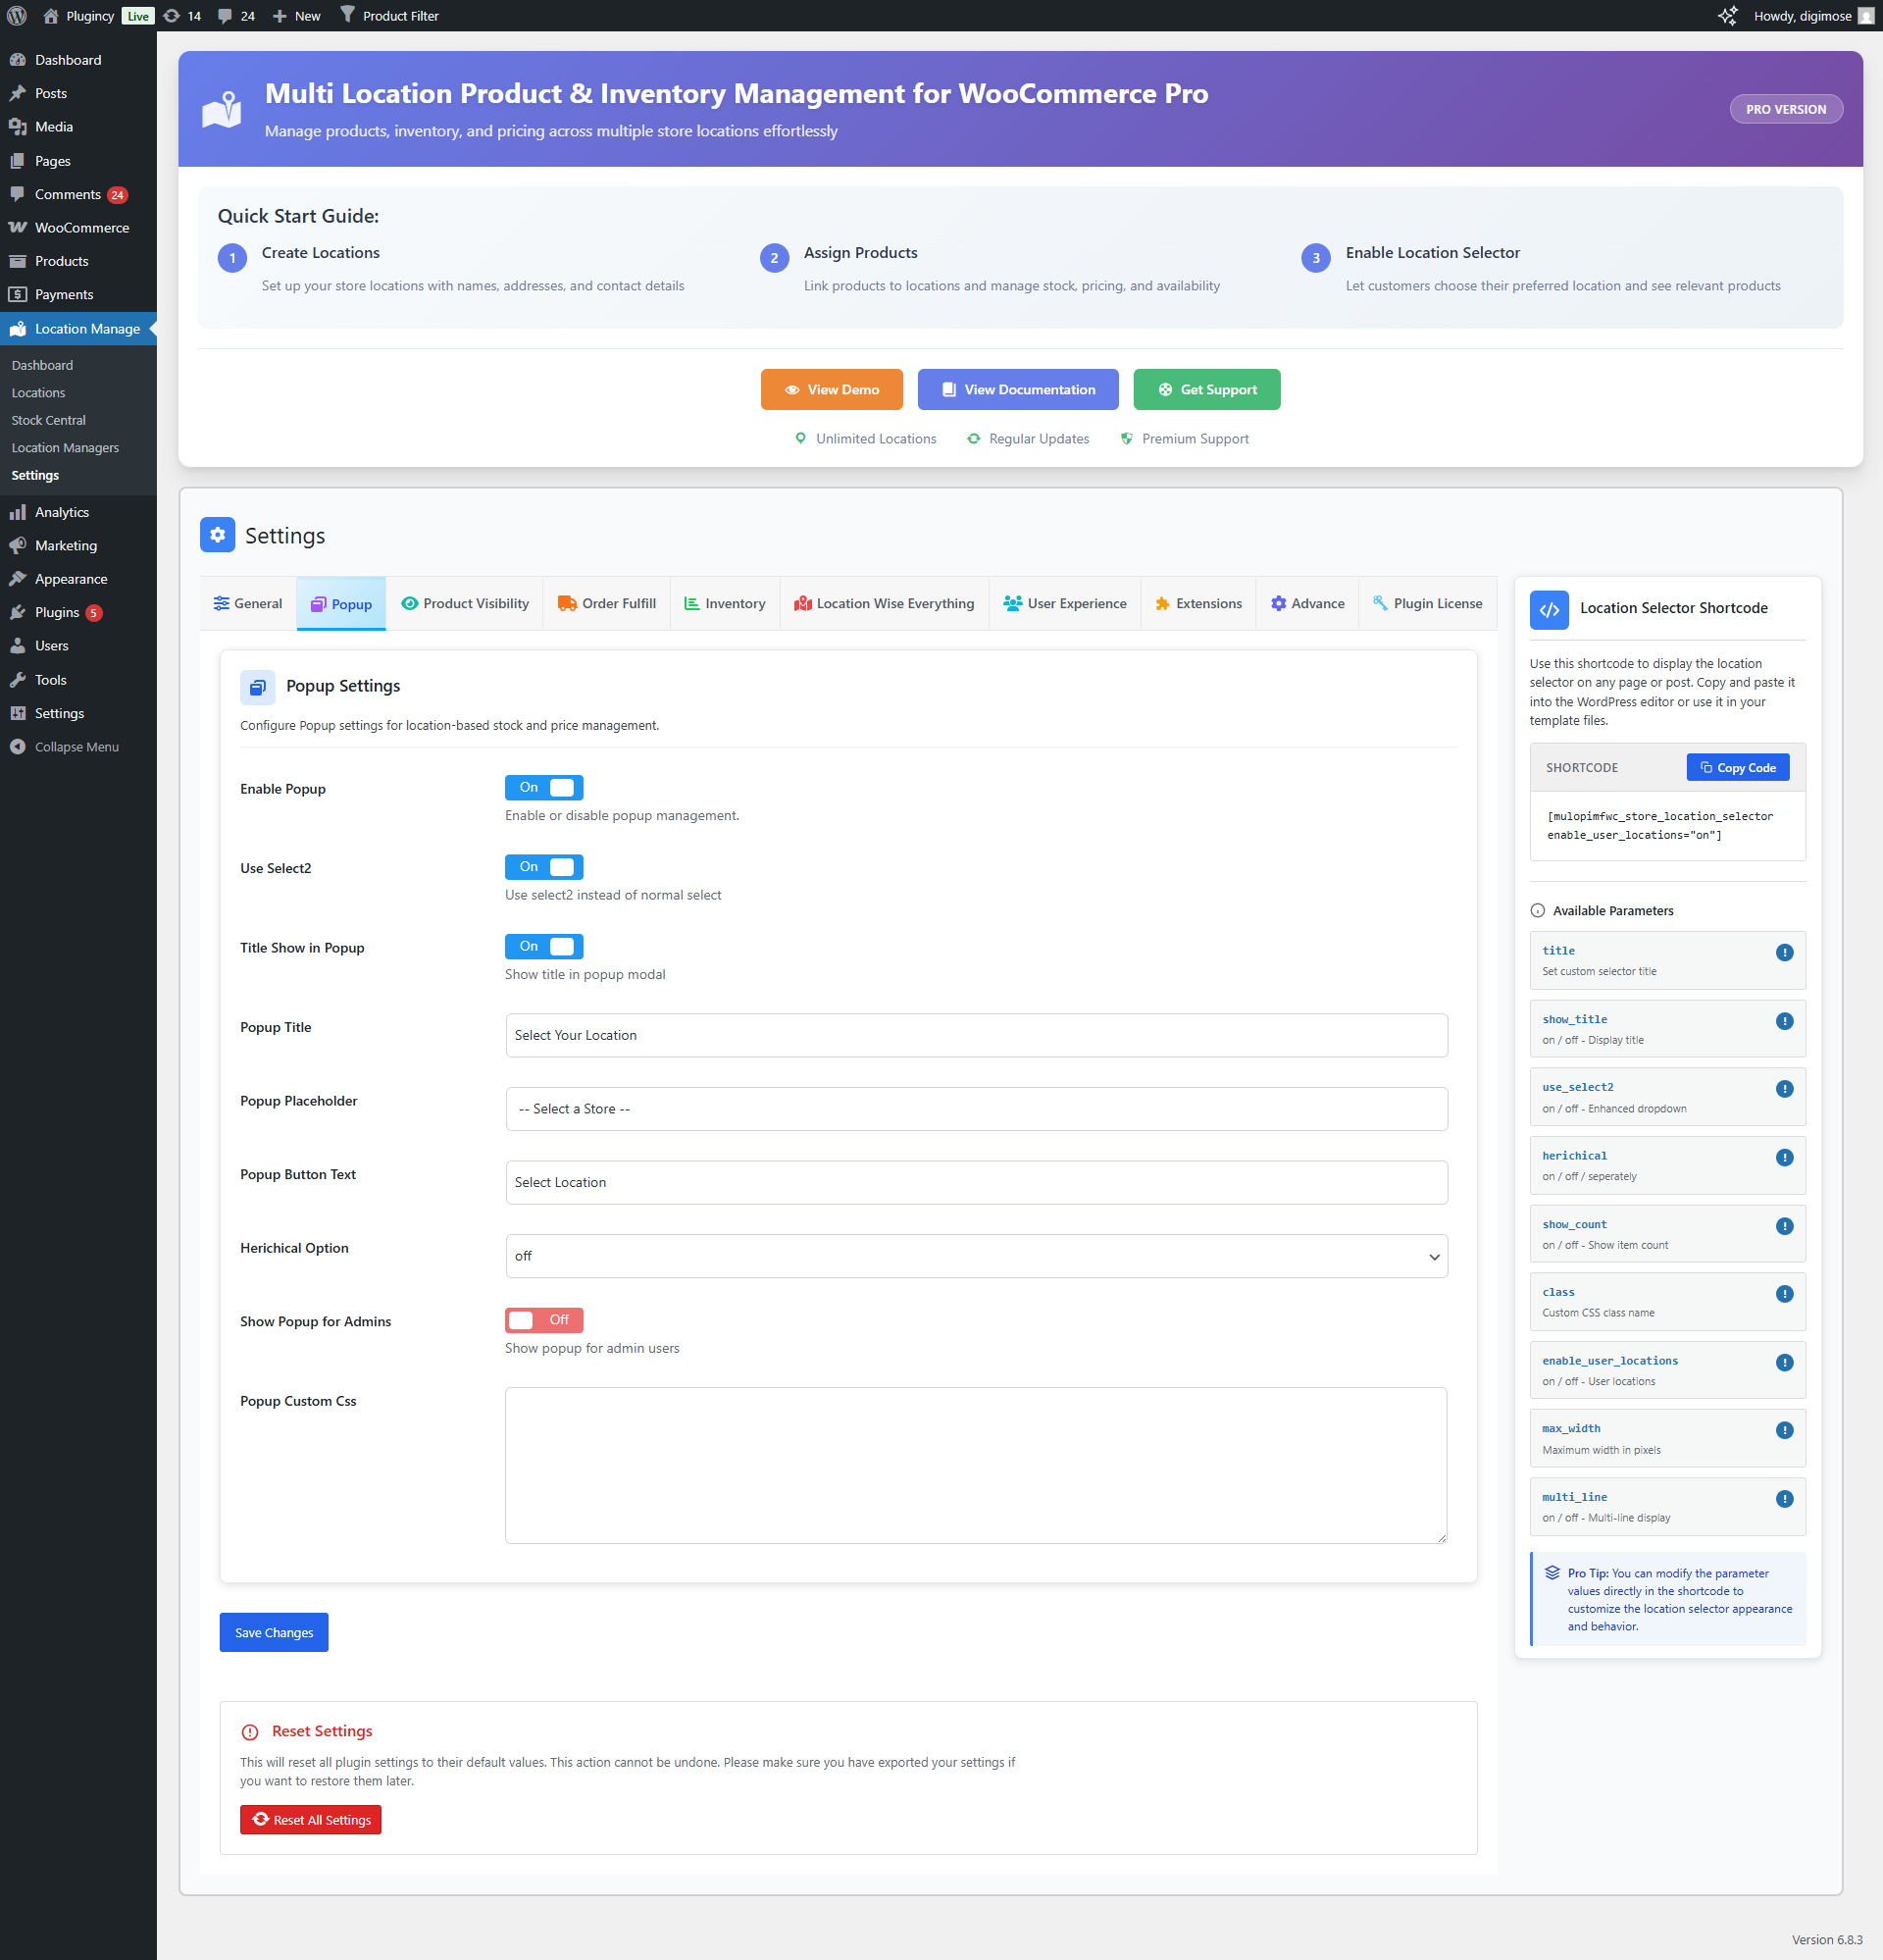Click the Location Selector Shortcode code icon
The width and height of the screenshot is (1883, 1960).
(x=1548, y=609)
